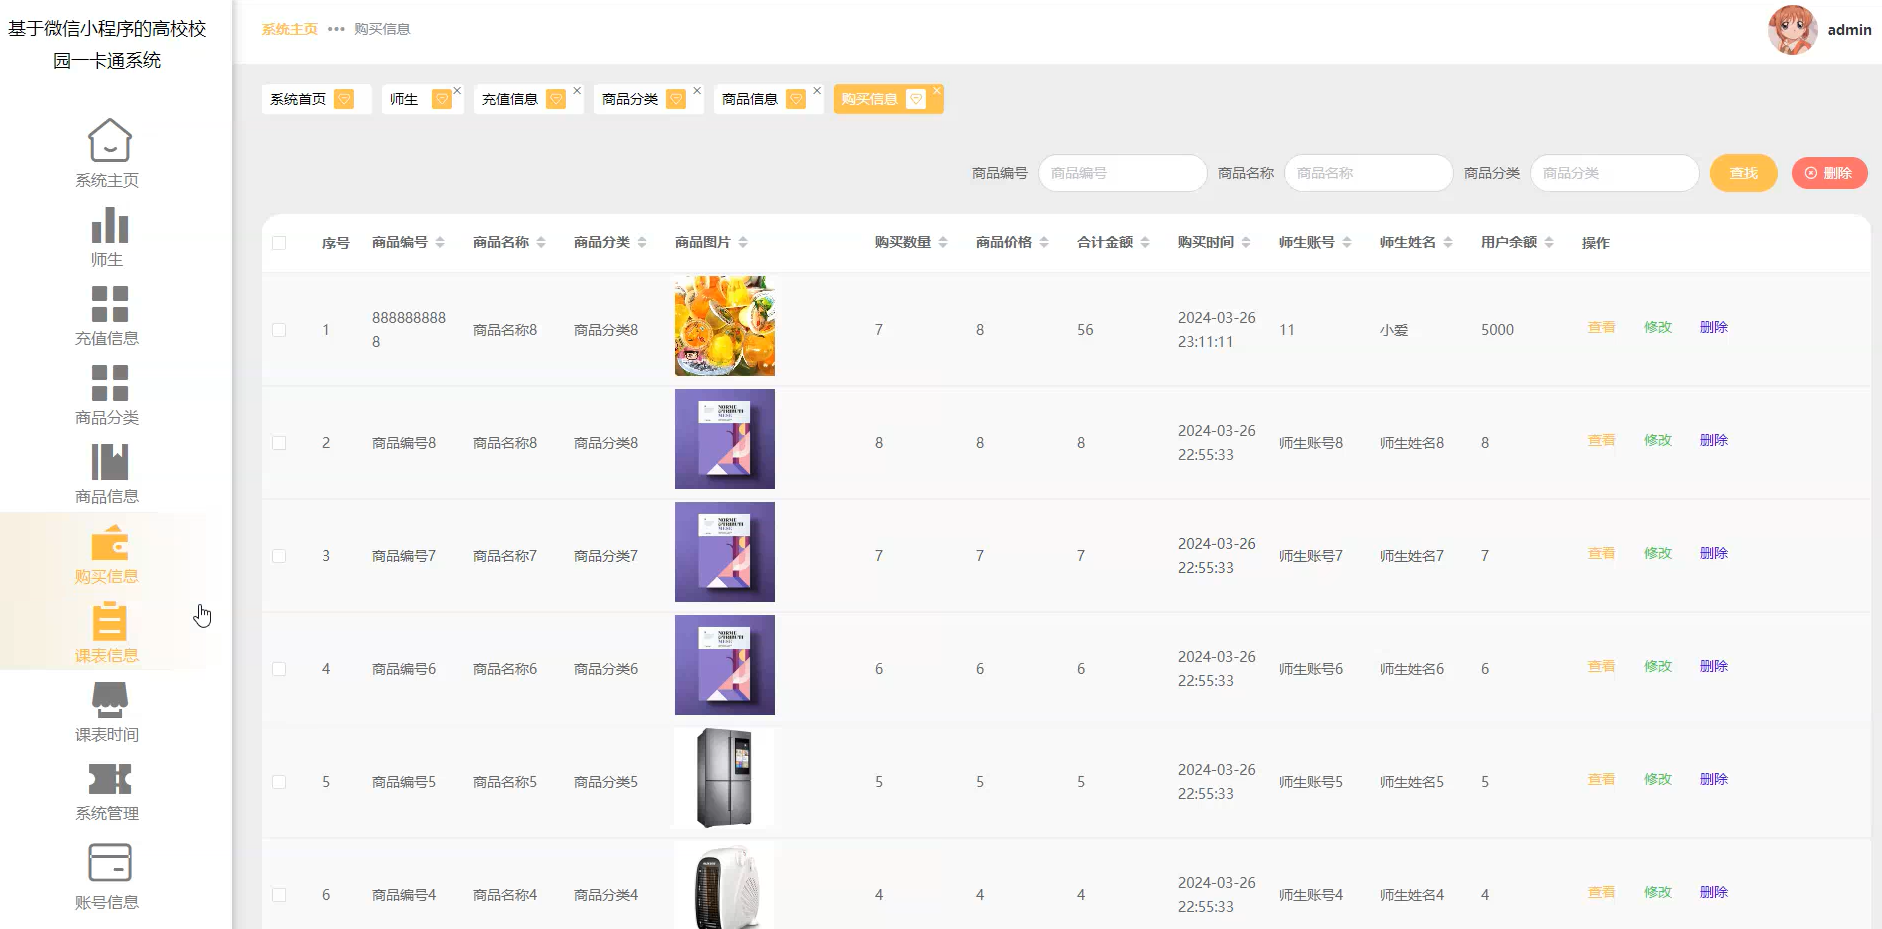Open 课表时间 shop sidebar icon

[109, 700]
